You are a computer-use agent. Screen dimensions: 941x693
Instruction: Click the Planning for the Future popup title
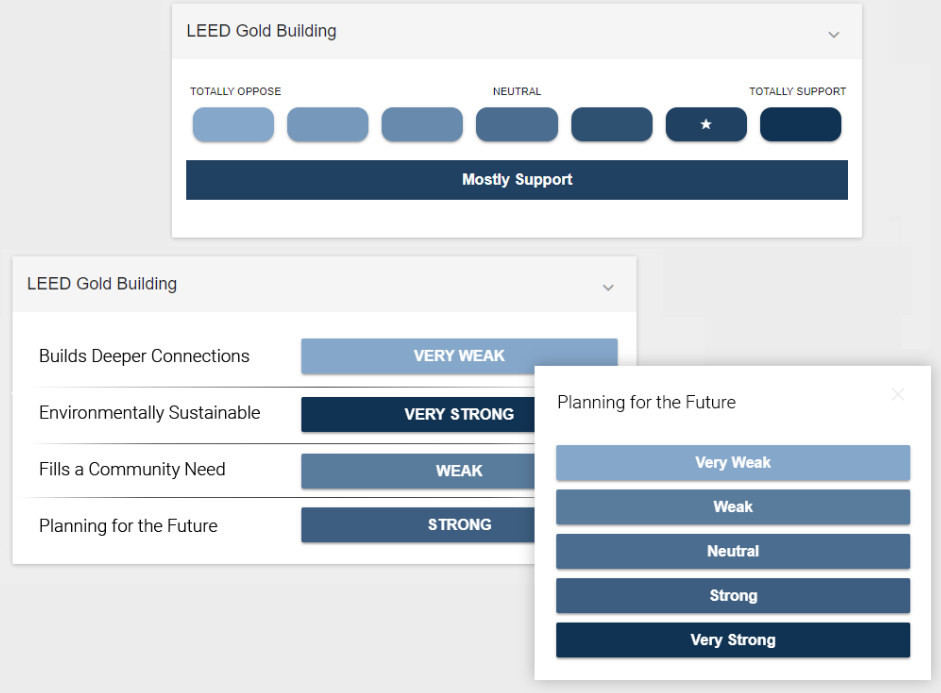[646, 402]
